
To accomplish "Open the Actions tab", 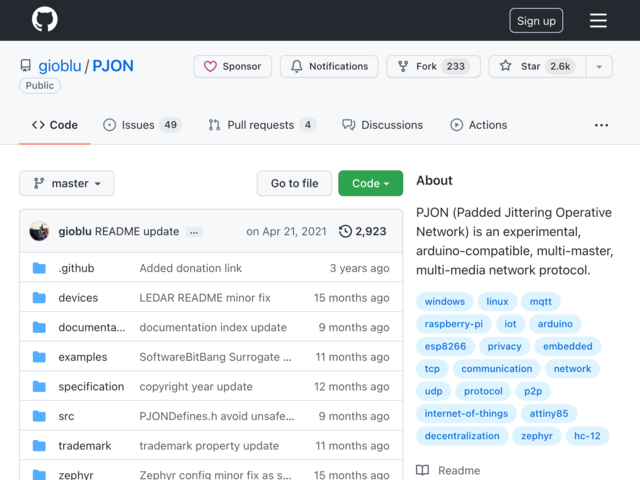I will click(478, 125).
